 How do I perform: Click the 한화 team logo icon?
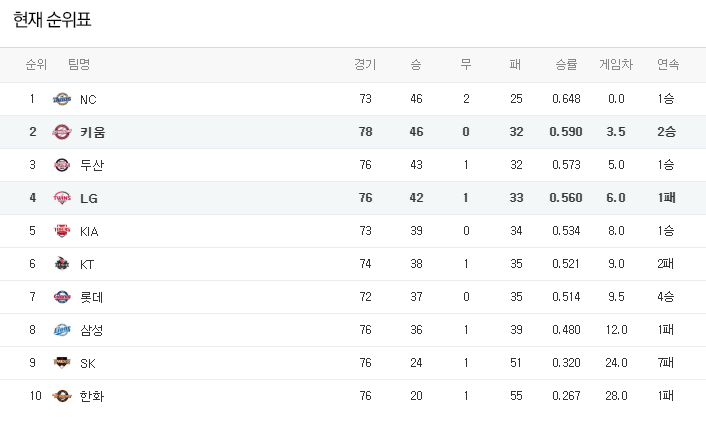62,396
